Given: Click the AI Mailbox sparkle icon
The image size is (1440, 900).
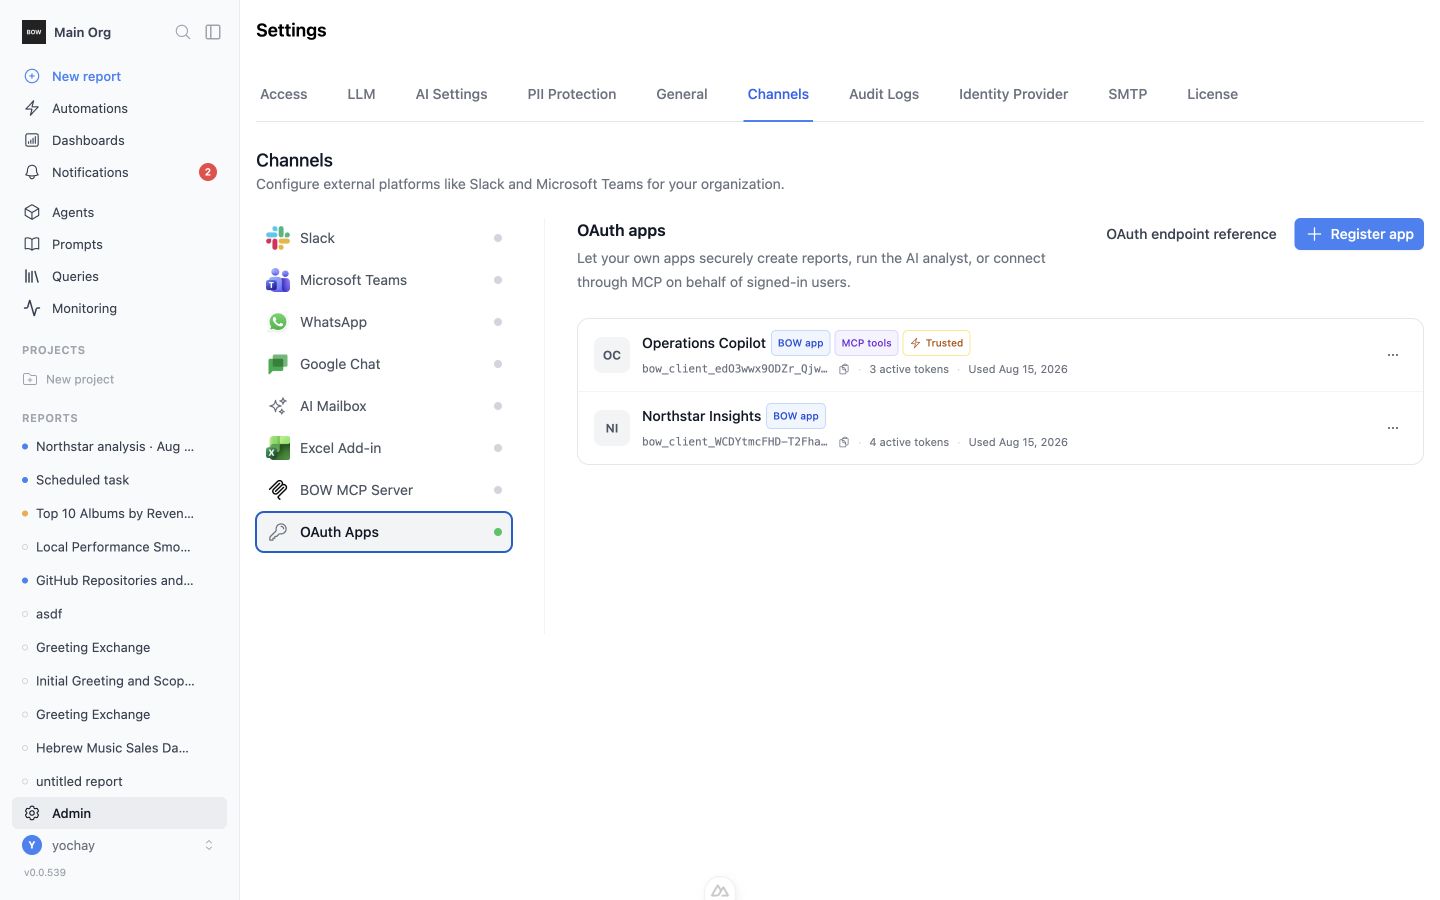Looking at the screenshot, I should pos(278,406).
